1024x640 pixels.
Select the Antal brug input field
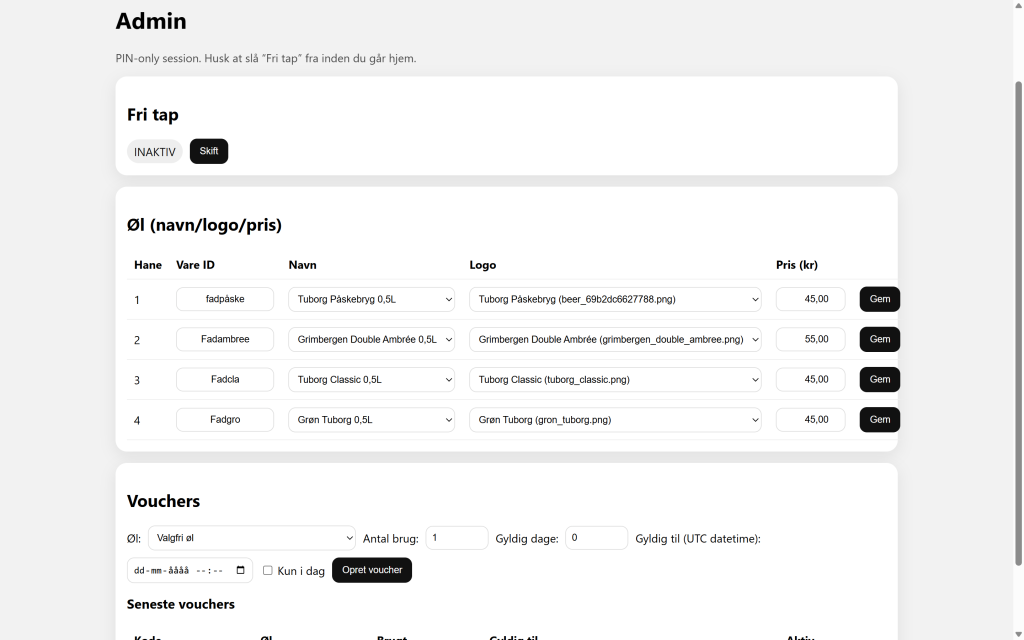click(x=456, y=538)
